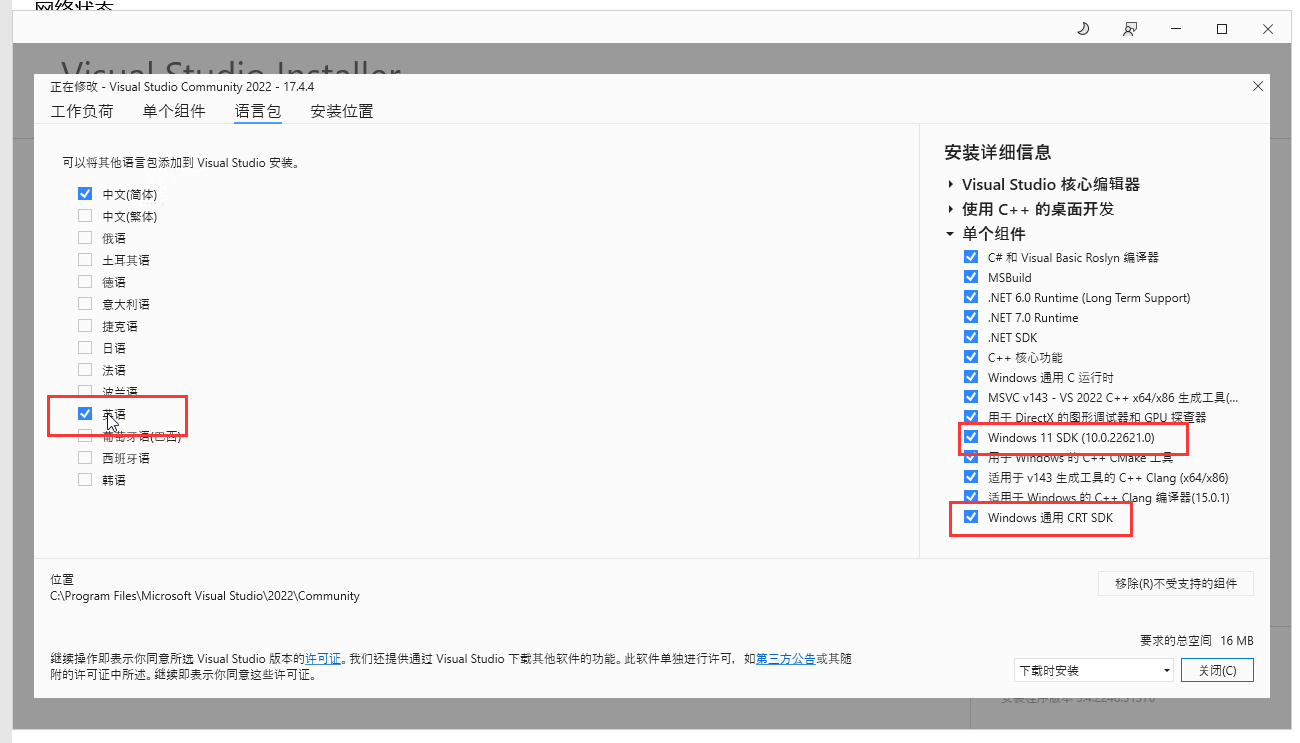Image resolution: width=1300 pixels, height=743 pixels.
Task: Check the 德语 language pack
Action: [85, 281]
